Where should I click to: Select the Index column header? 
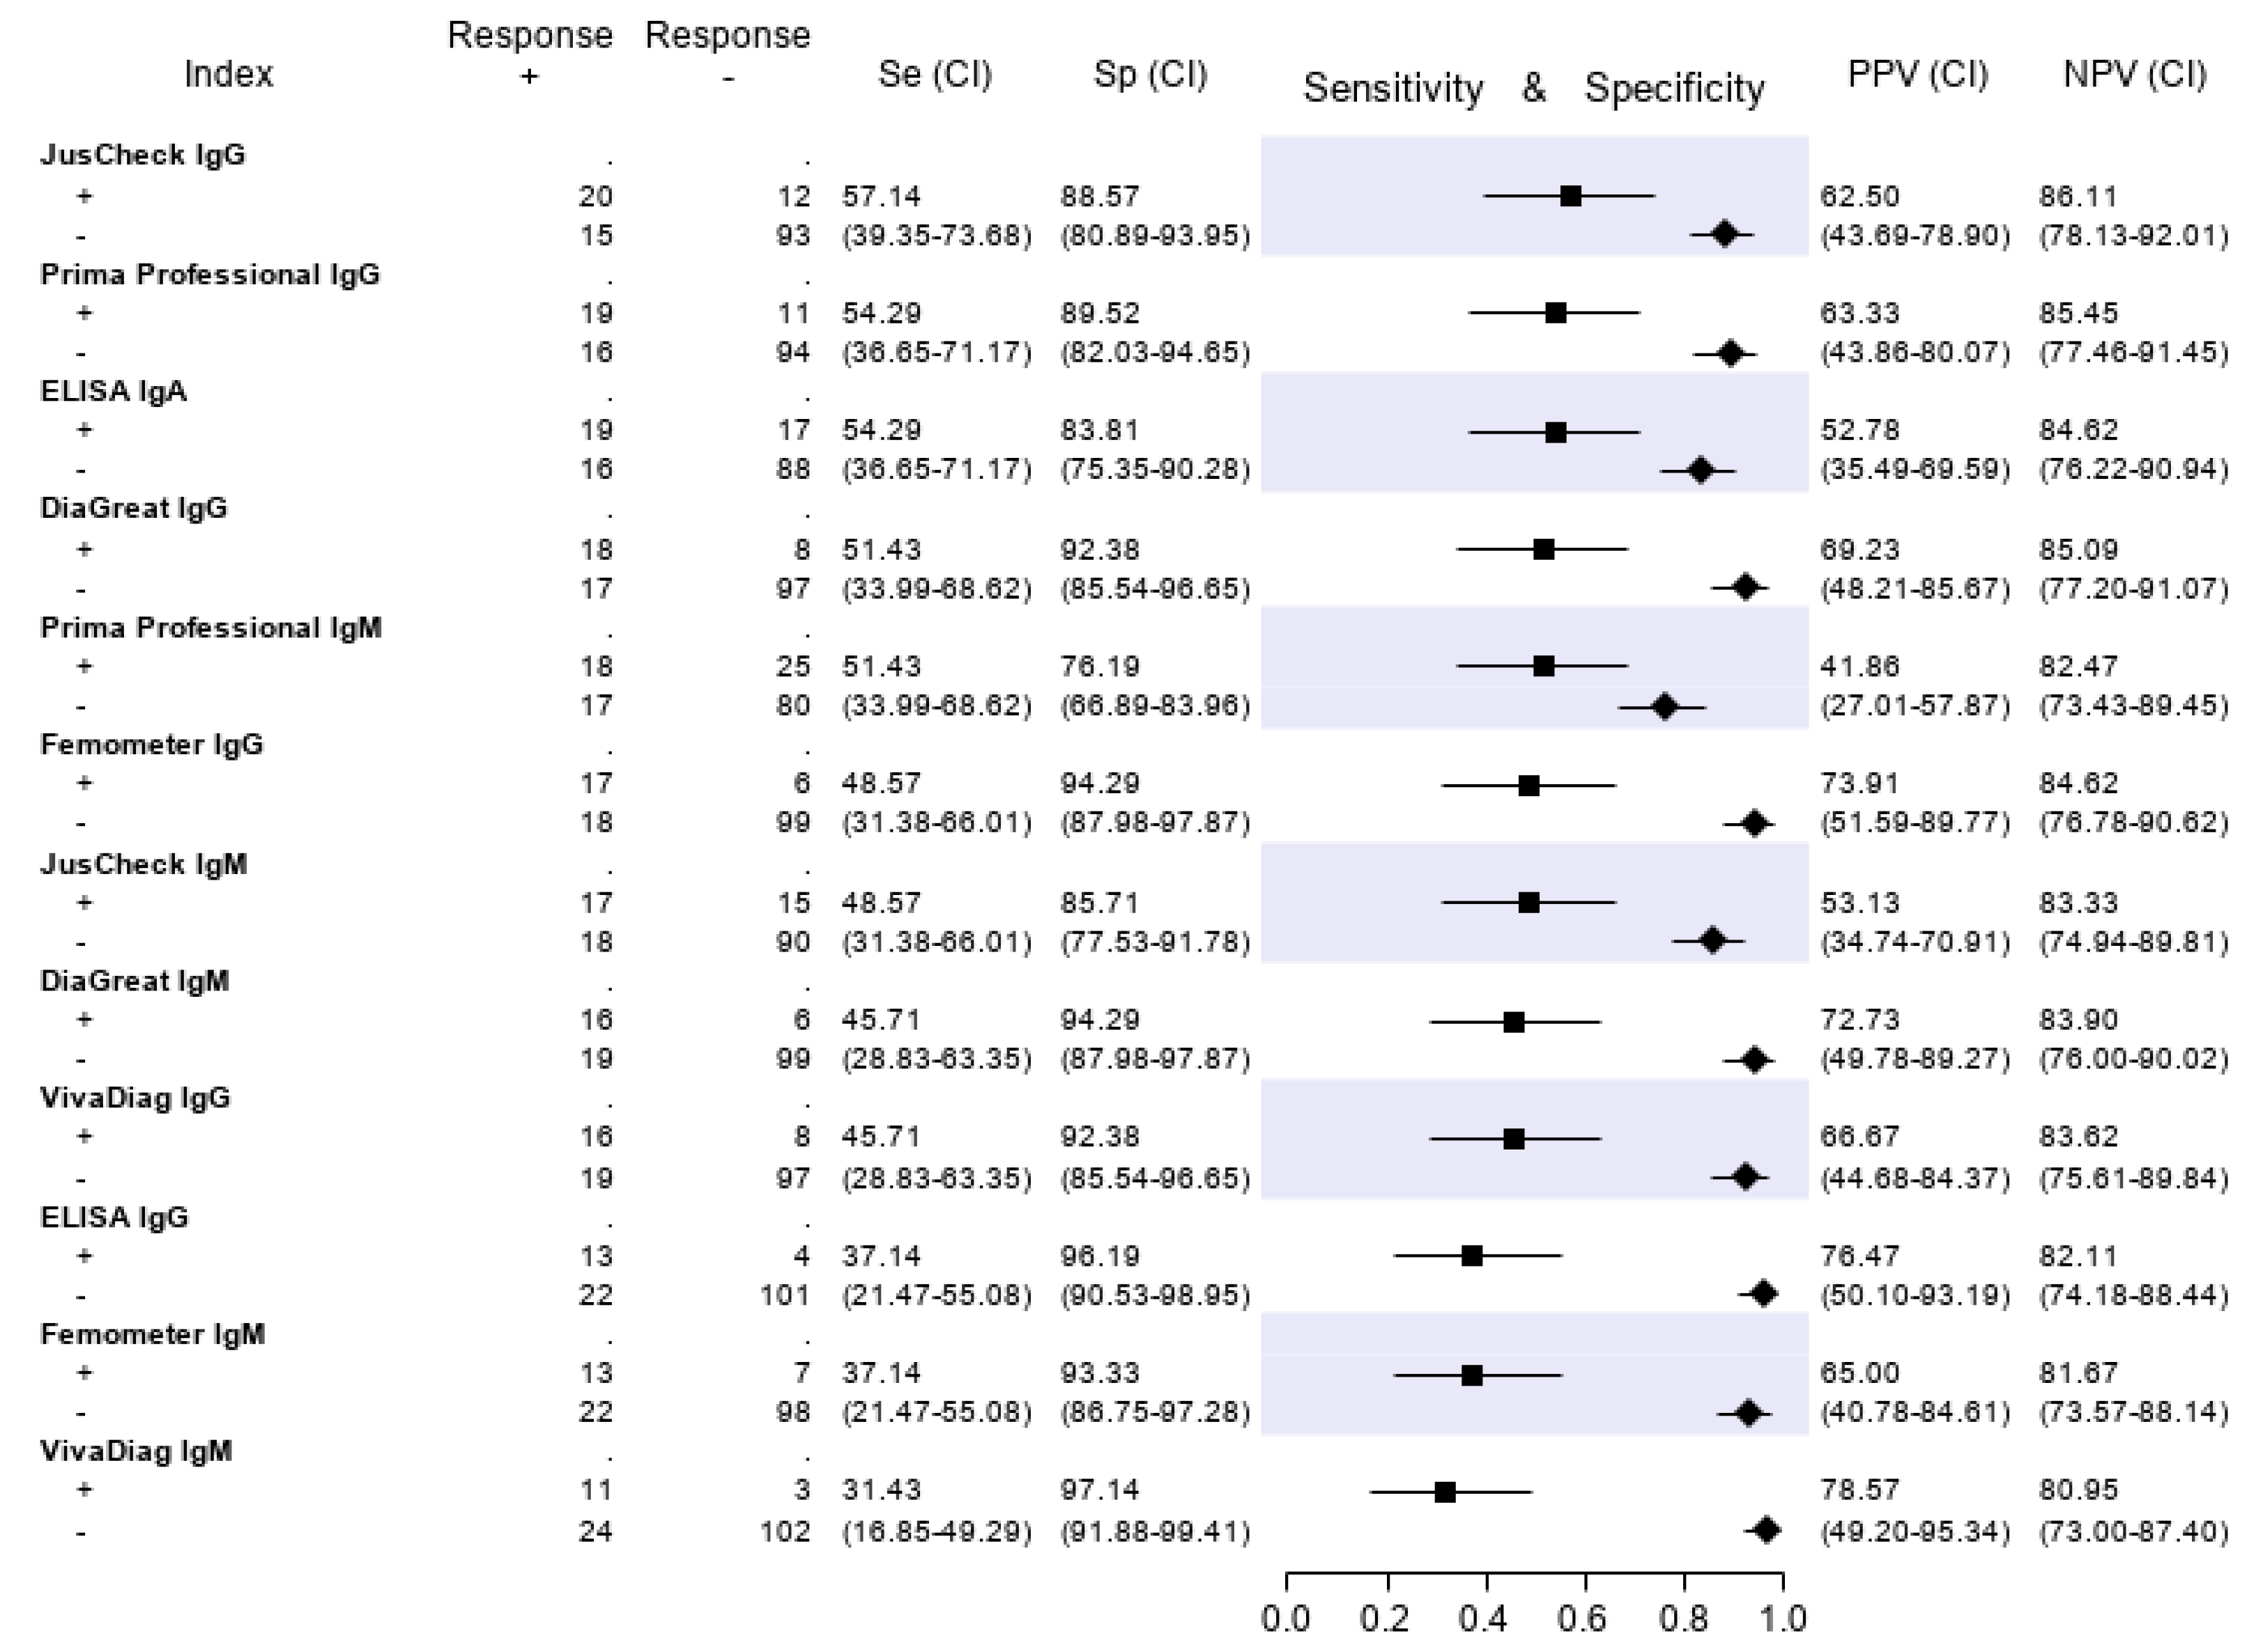tap(228, 74)
